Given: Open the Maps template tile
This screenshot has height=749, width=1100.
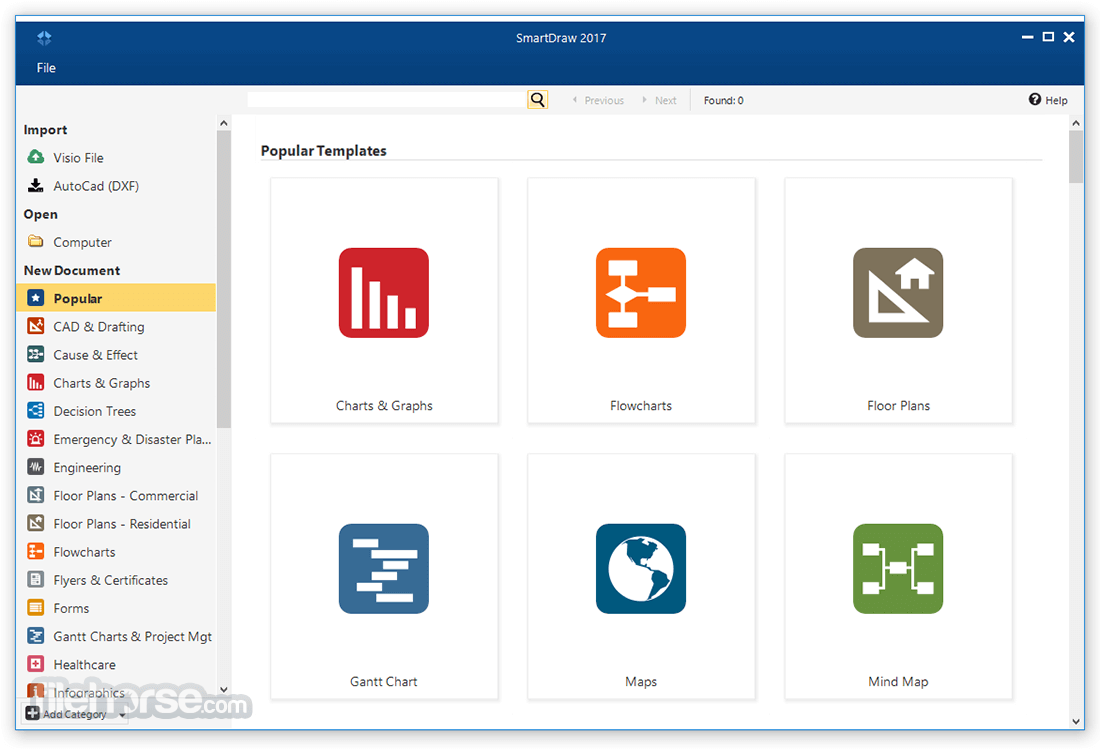Looking at the screenshot, I should (641, 576).
